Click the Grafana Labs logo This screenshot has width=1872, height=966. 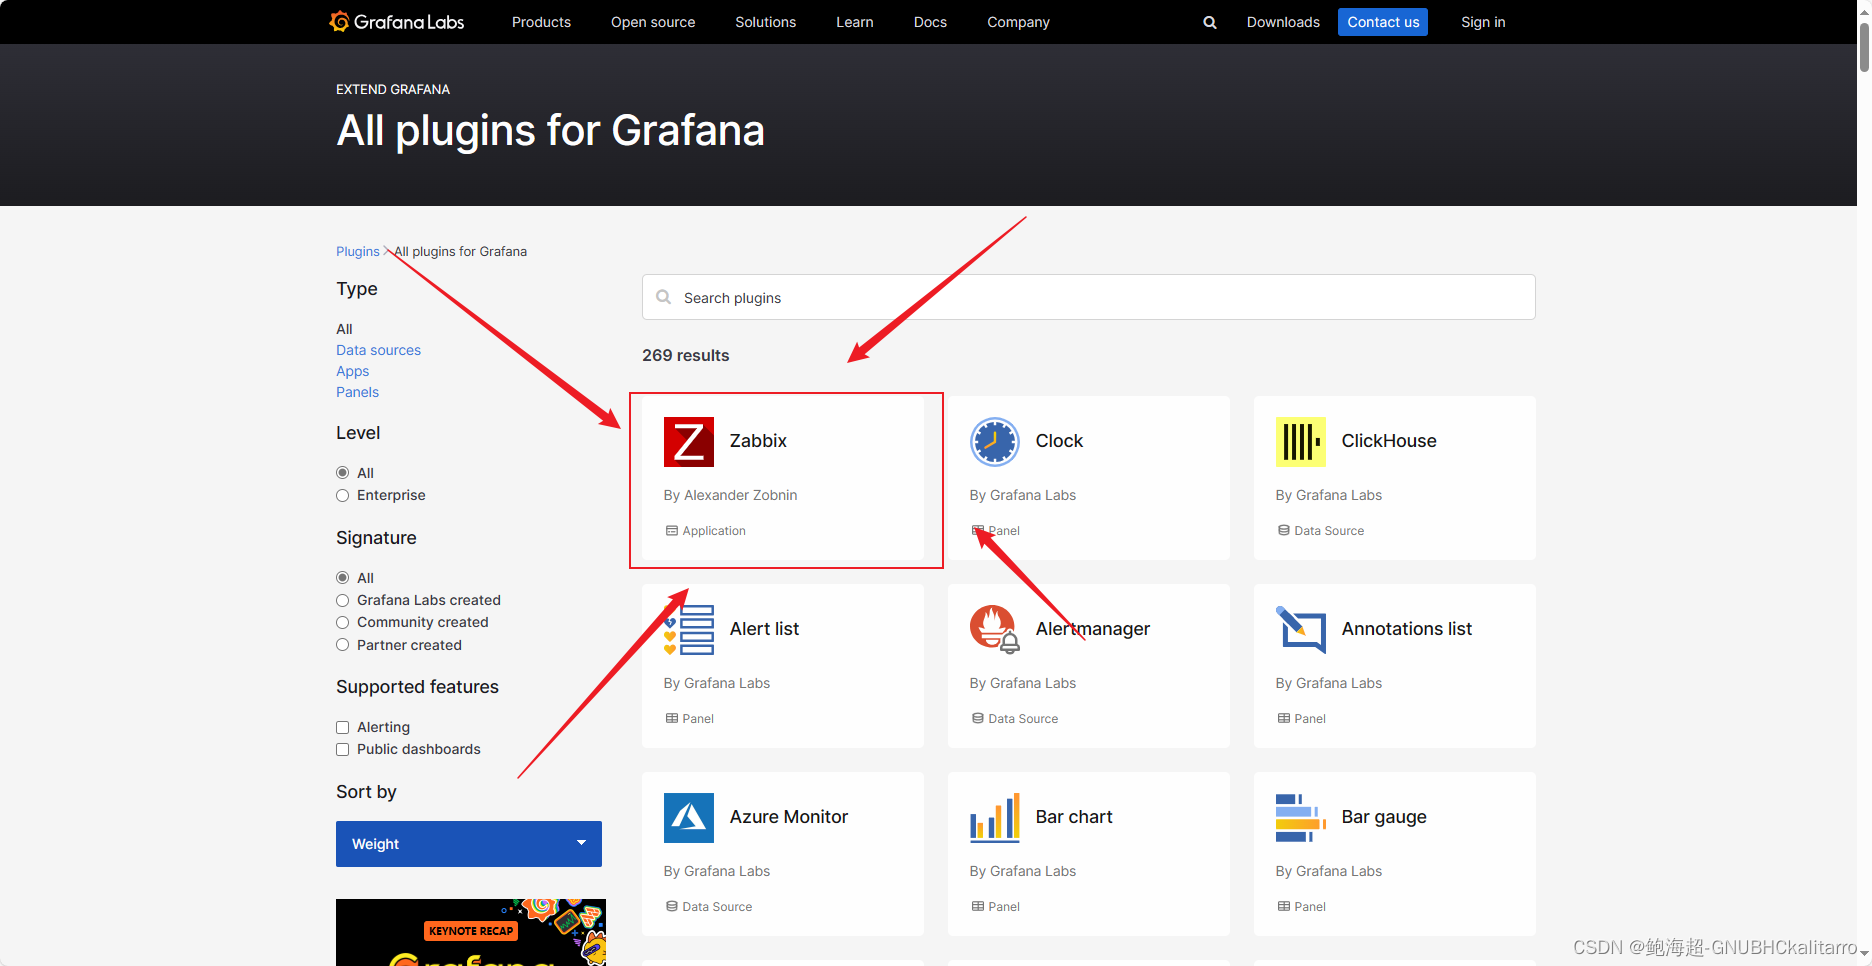click(397, 22)
